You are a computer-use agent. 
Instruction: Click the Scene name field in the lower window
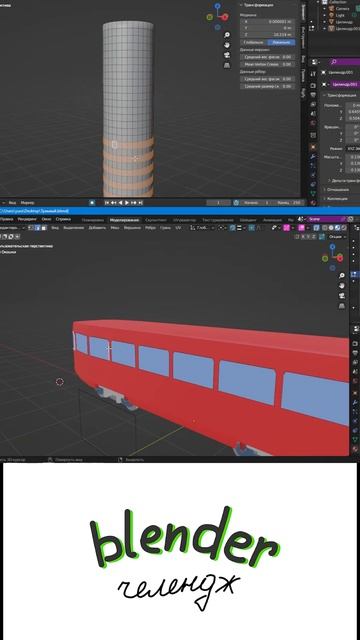(x=326, y=219)
